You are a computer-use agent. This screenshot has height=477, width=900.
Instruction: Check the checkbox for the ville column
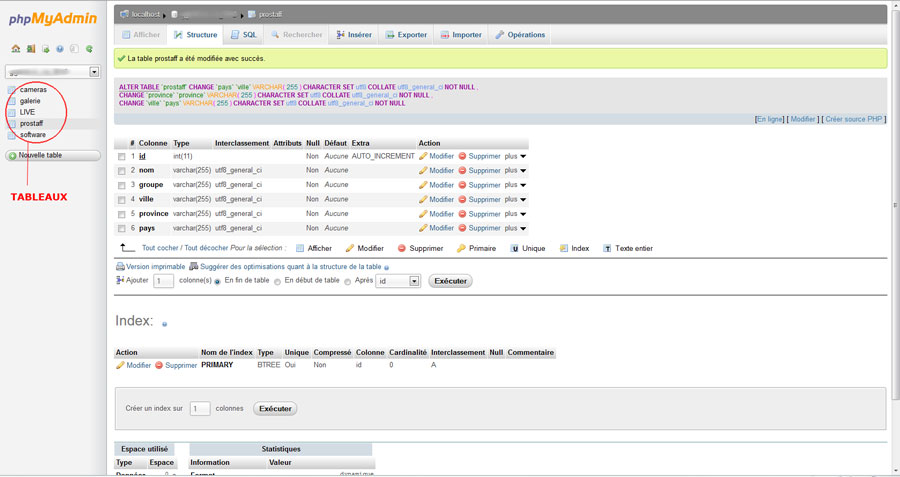pyautogui.click(x=121, y=200)
